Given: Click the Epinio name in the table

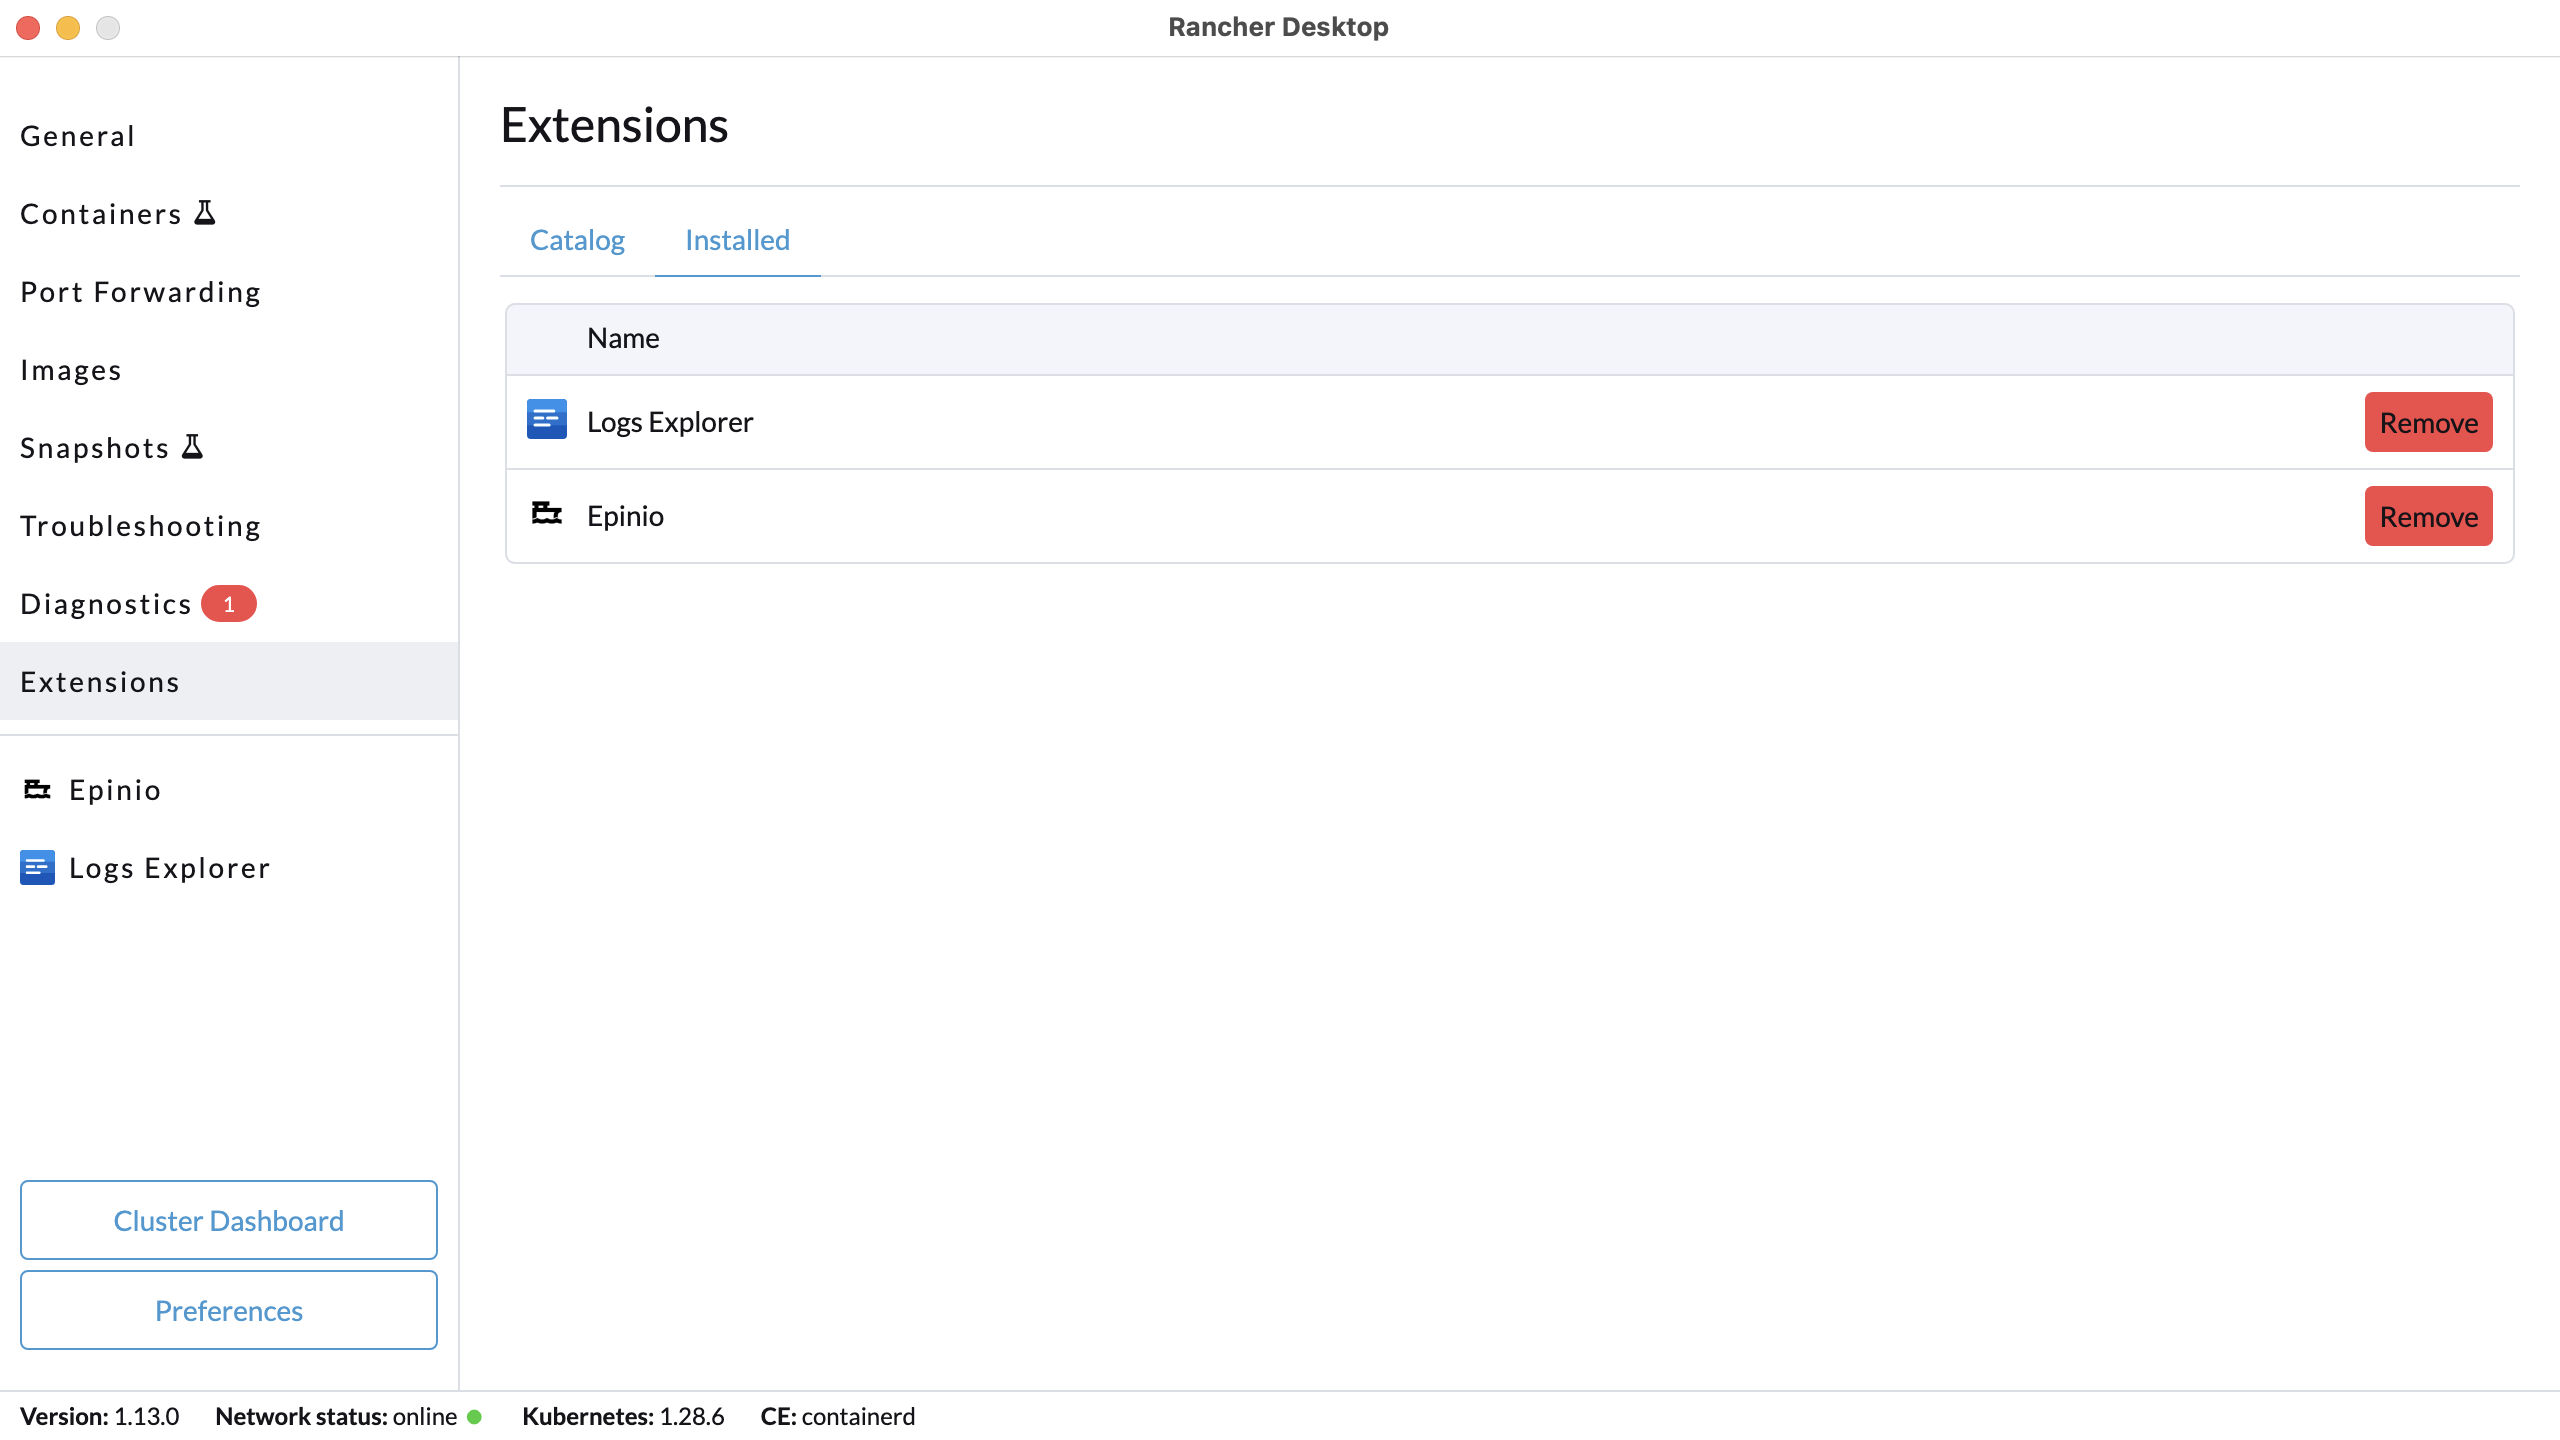Looking at the screenshot, I should pyautogui.click(x=625, y=516).
